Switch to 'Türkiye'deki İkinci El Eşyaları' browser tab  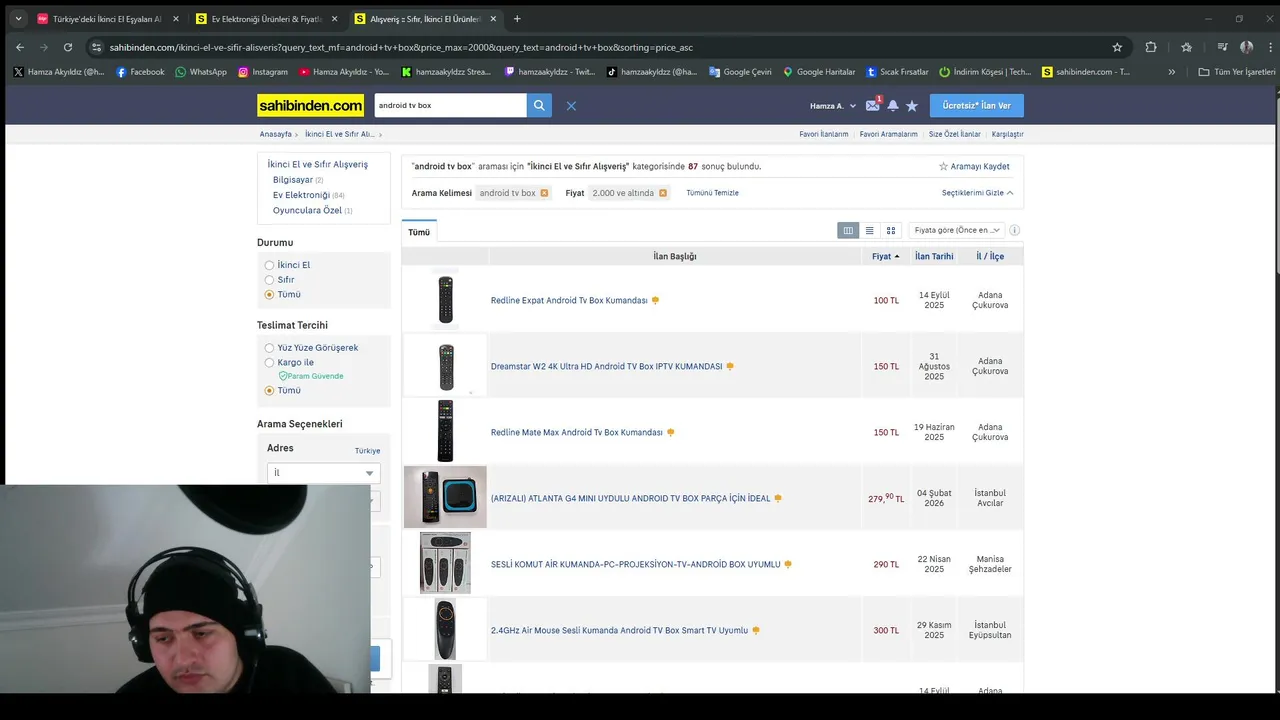[x=107, y=19]
